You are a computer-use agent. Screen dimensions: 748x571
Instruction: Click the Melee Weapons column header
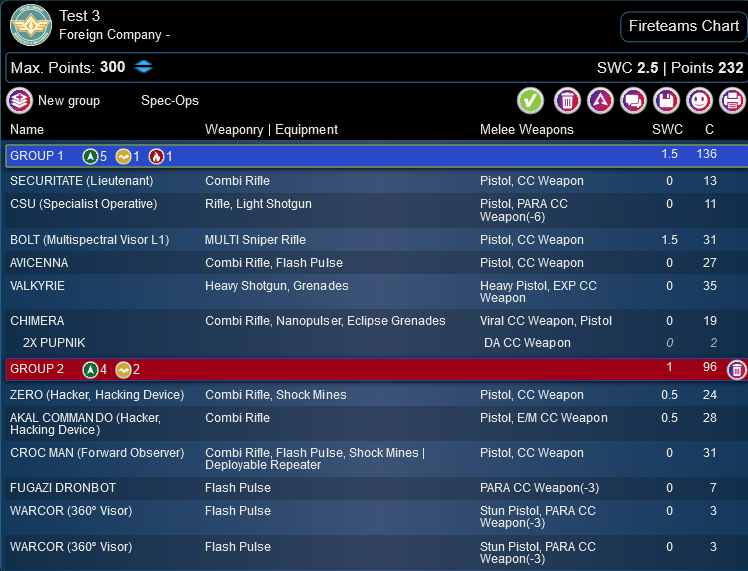coord(527,130)
